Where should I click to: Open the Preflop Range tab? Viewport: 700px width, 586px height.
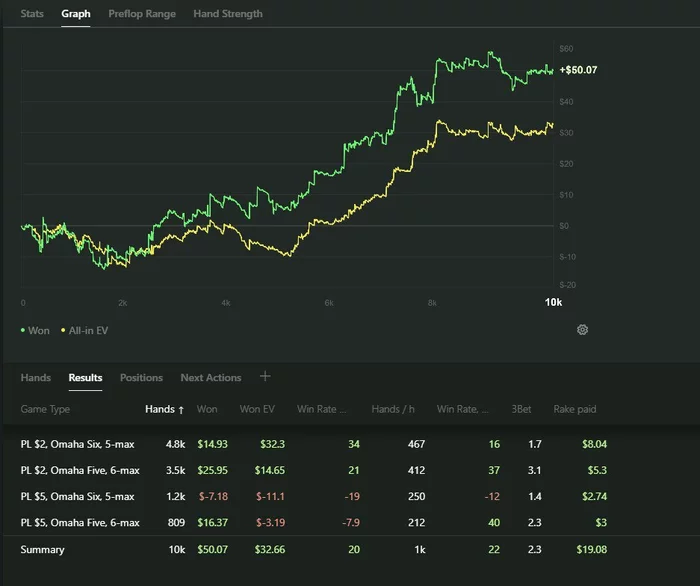coord(140,14)
